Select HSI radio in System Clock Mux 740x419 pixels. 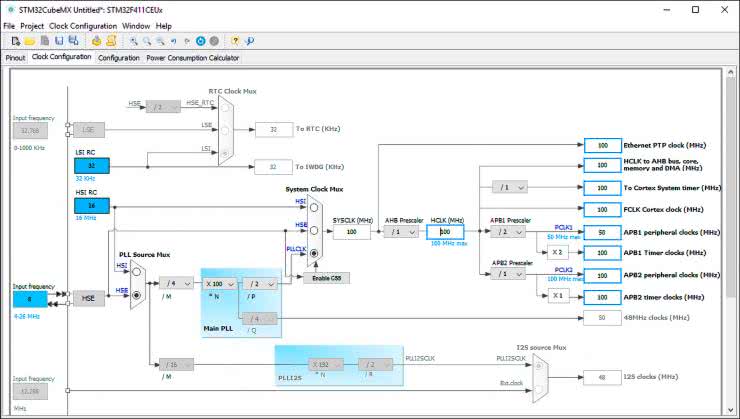click(316, 206)
